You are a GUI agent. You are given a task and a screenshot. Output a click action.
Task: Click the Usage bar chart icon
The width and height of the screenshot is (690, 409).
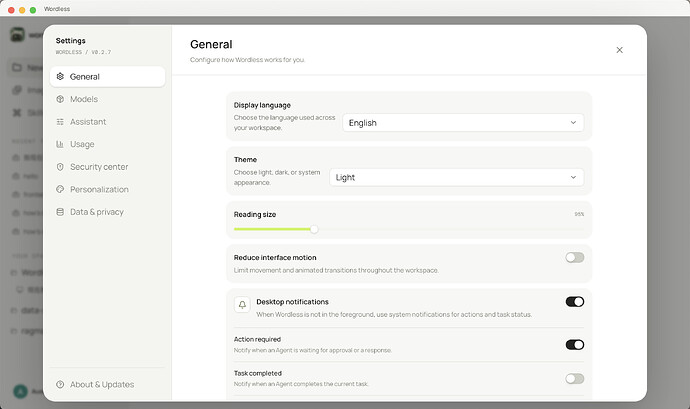(x=60, y=144)
